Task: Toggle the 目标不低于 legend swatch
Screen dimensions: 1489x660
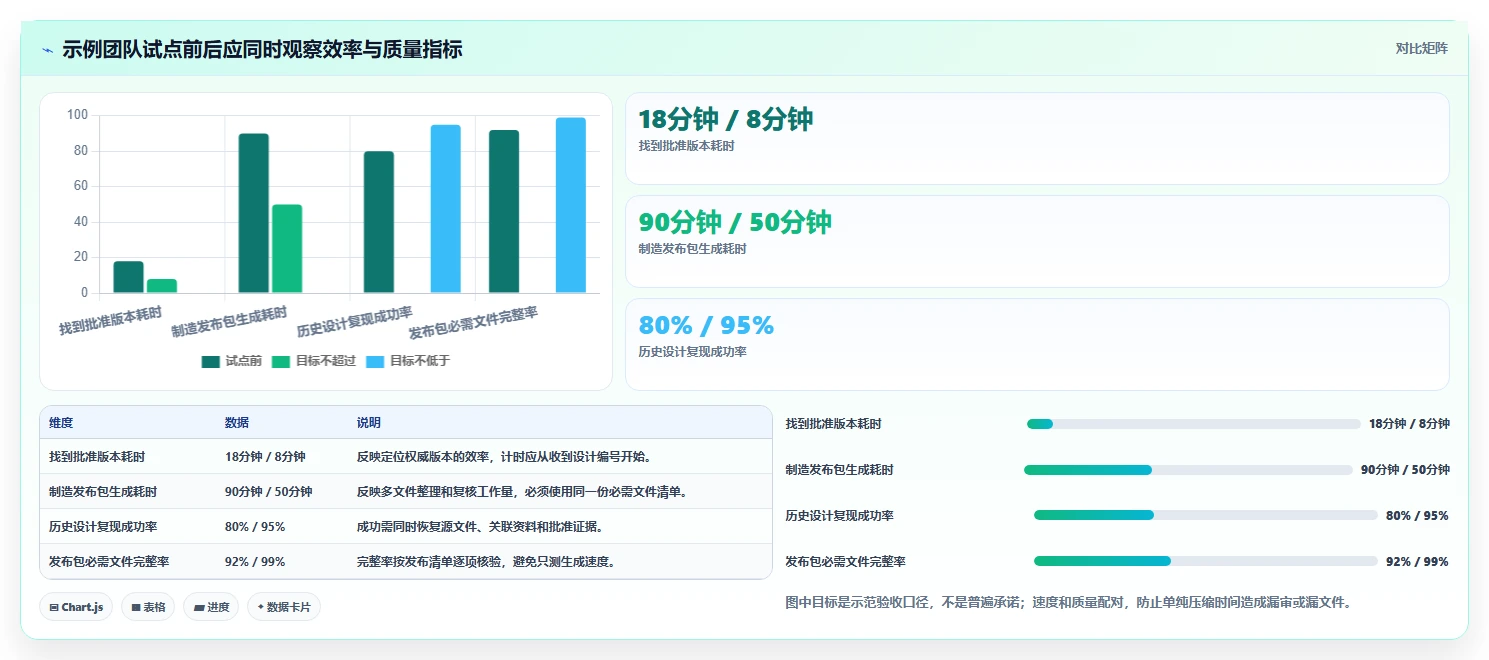Action: 374,362
